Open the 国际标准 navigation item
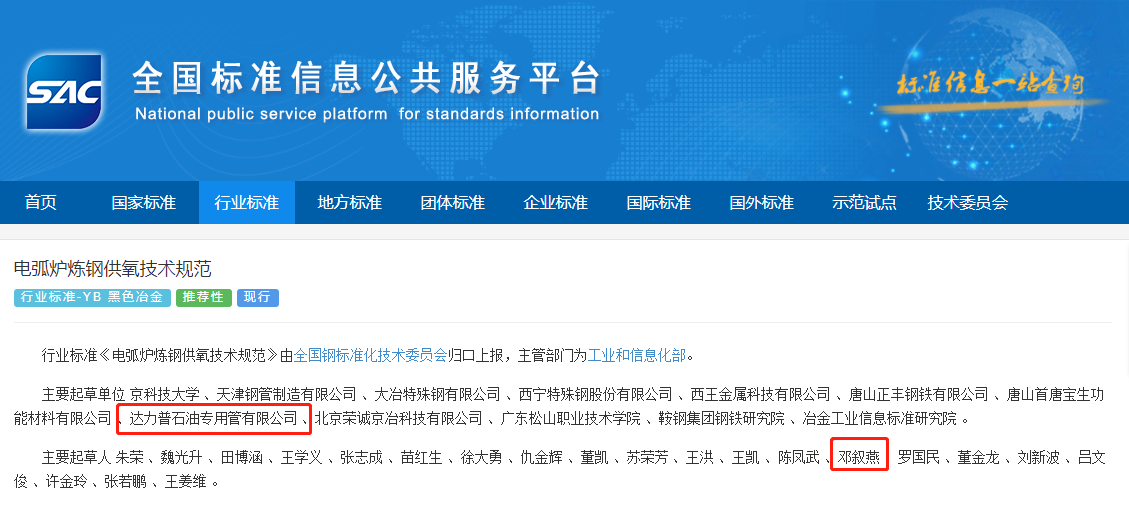The height and width of the screenshot is (517, 1129). tap(658, 203)
